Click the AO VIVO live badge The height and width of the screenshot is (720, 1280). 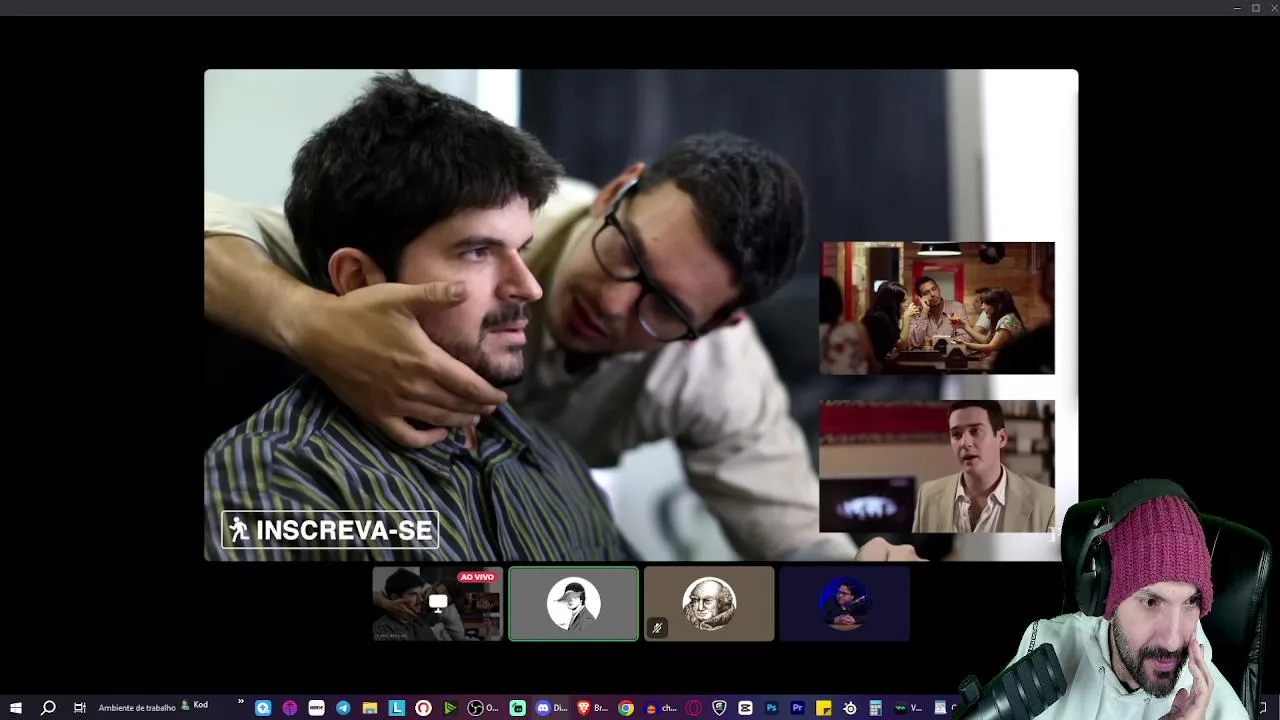(477, 577)
